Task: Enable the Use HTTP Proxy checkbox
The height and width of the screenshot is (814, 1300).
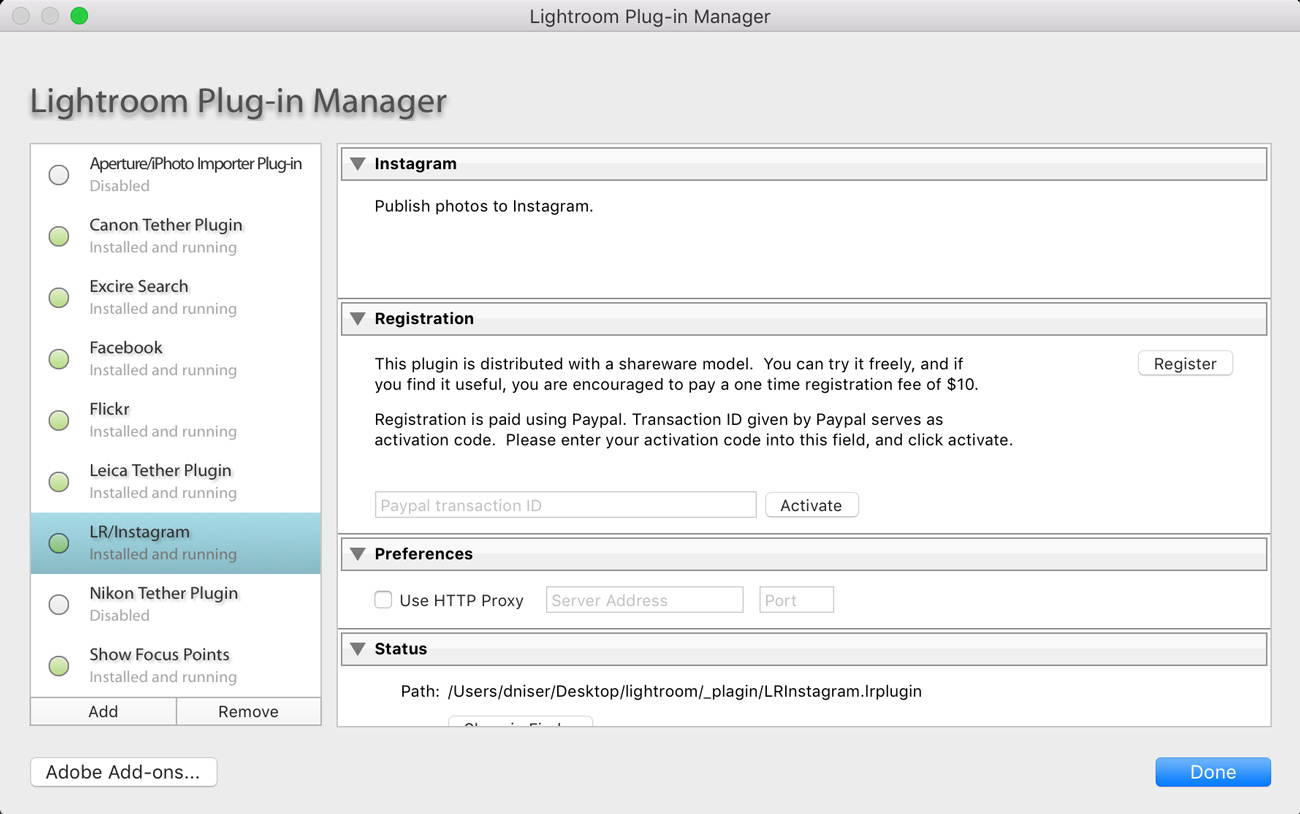Action: point(383,600)
